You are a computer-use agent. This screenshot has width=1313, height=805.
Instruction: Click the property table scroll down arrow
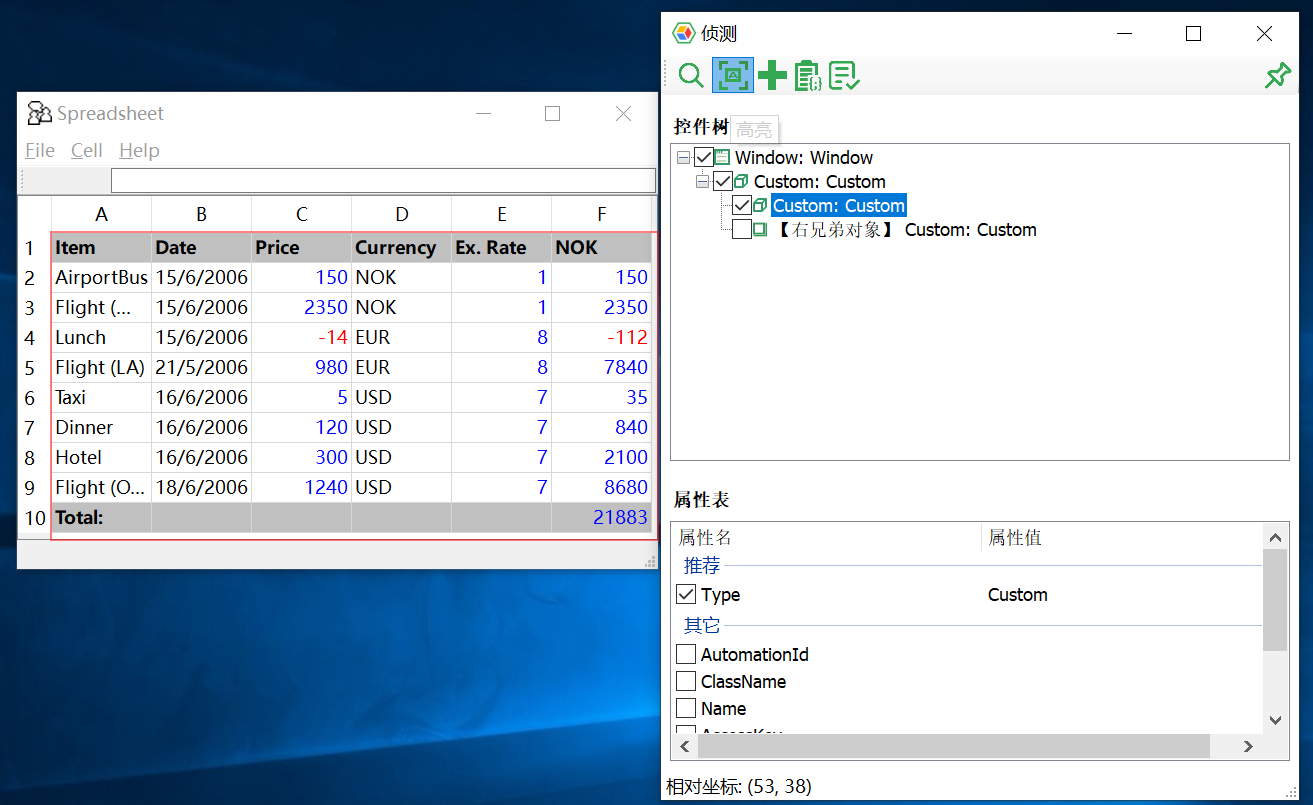click(x=1275, y=720)
